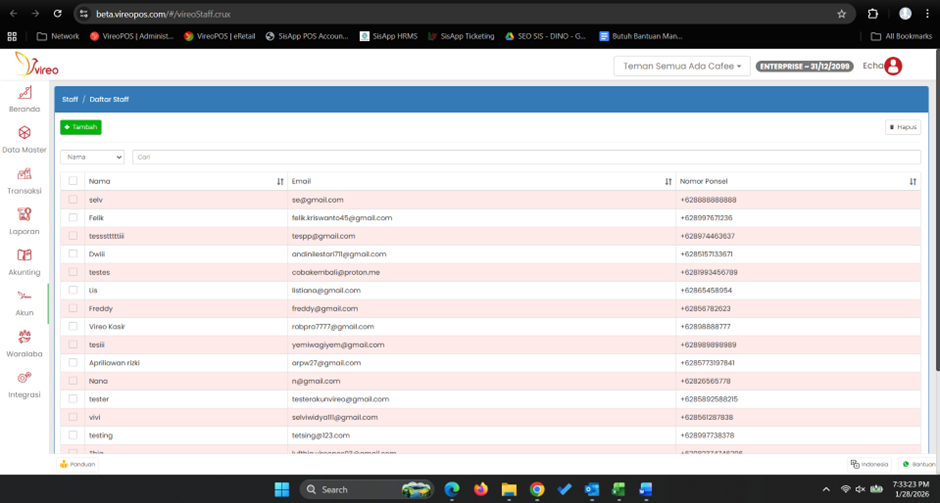Image resolution: width=940 pixels, height=503 pixels.
Task: Select the checkbox for Vireo Kasir row
Action: coord(73,326)
